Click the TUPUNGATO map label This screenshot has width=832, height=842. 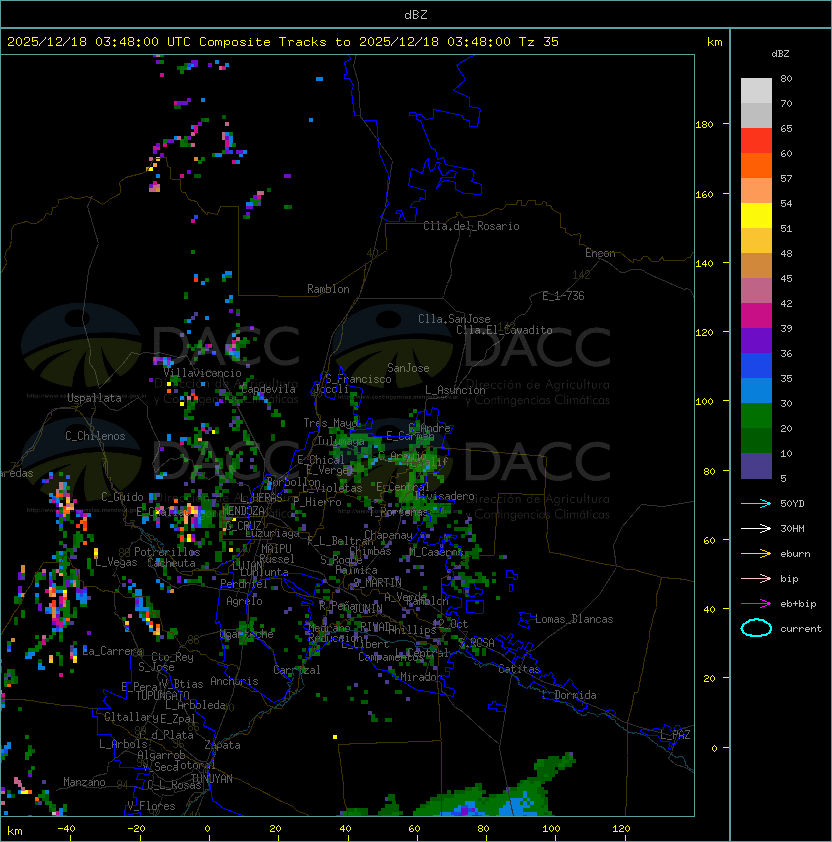click(162, 695)
